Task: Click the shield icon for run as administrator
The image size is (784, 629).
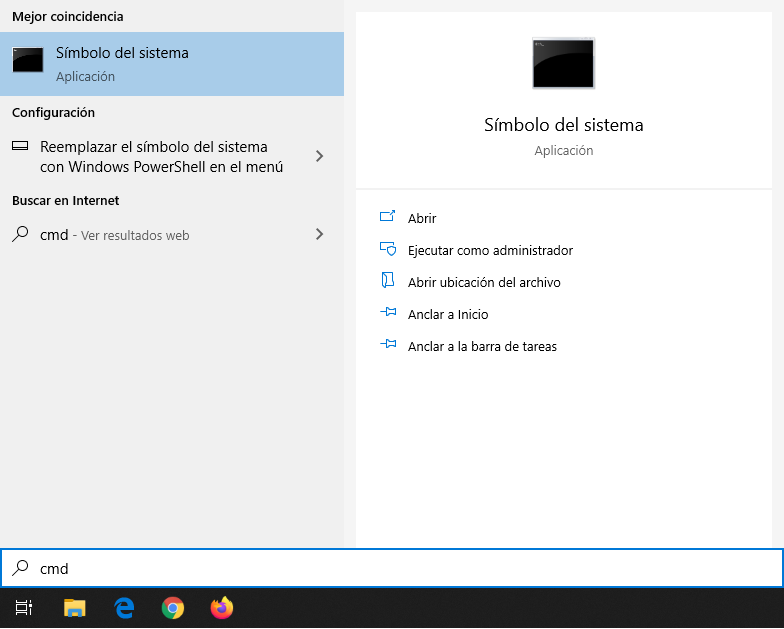Action: (x=388, y=248)
